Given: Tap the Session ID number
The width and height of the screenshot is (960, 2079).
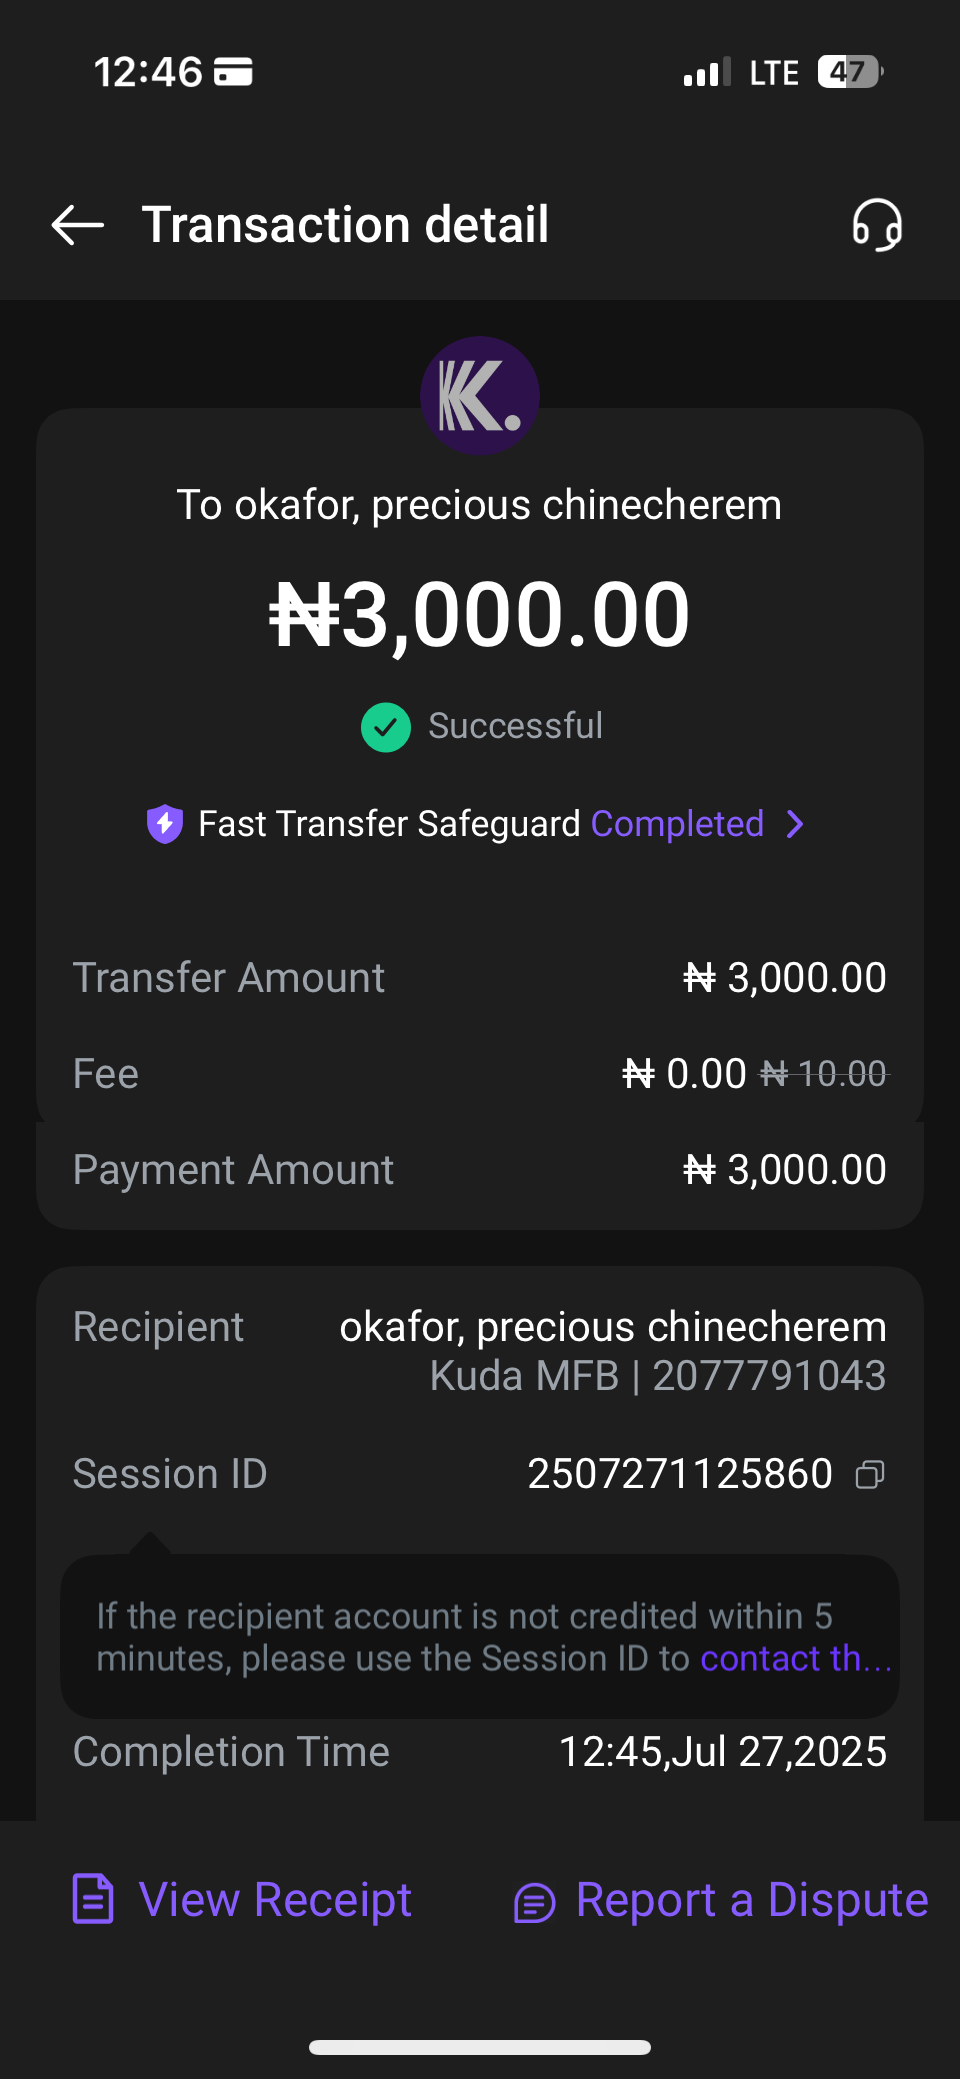Looking at the screenshot, I should 680,1474.
